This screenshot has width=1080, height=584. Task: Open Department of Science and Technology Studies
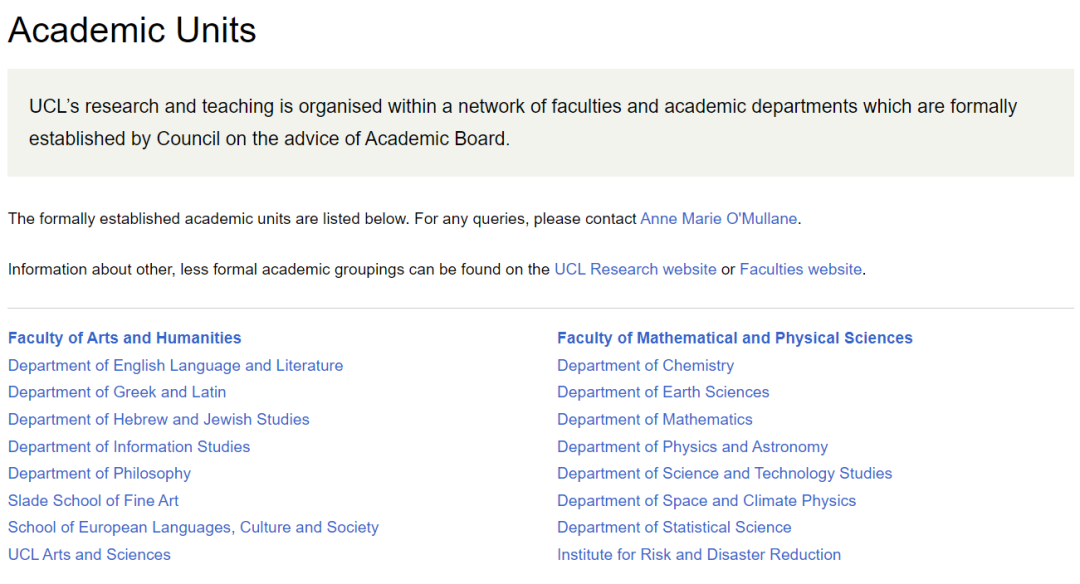[724, 473]
